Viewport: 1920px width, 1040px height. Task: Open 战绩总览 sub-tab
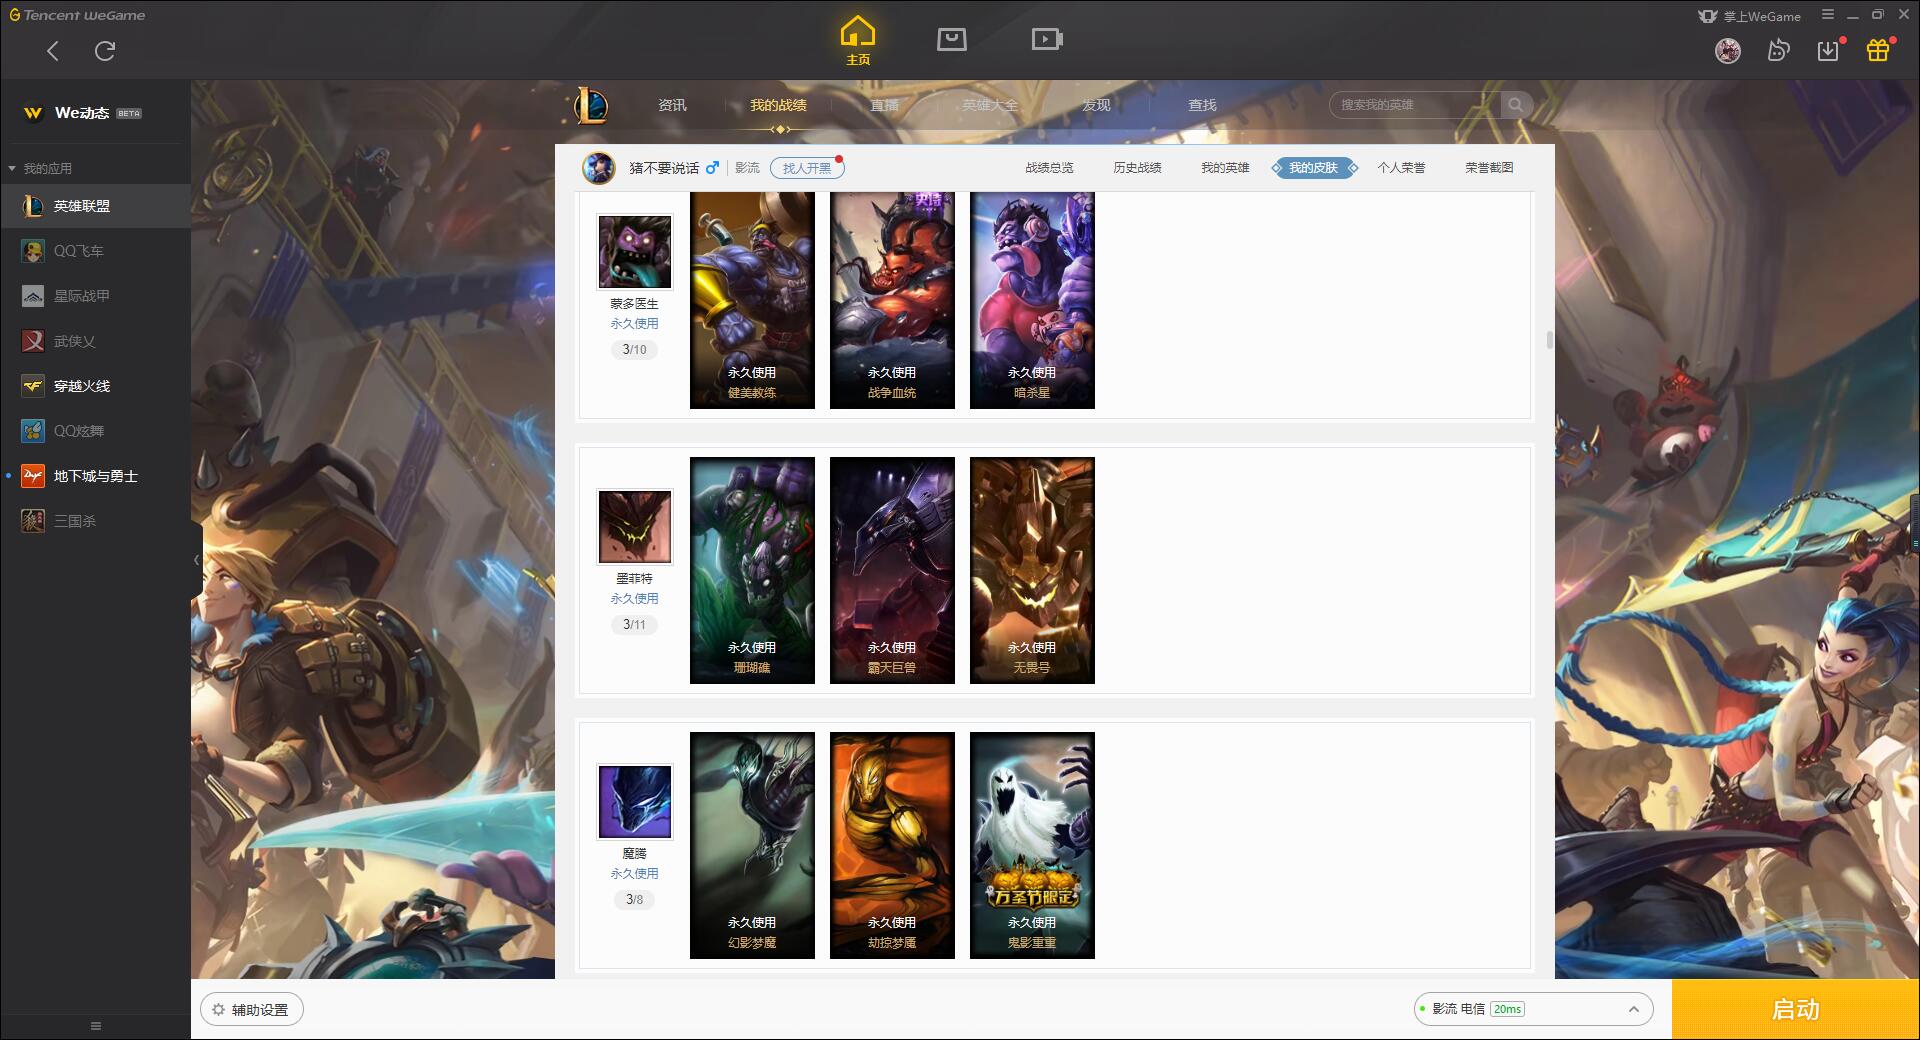point(1049,168)
